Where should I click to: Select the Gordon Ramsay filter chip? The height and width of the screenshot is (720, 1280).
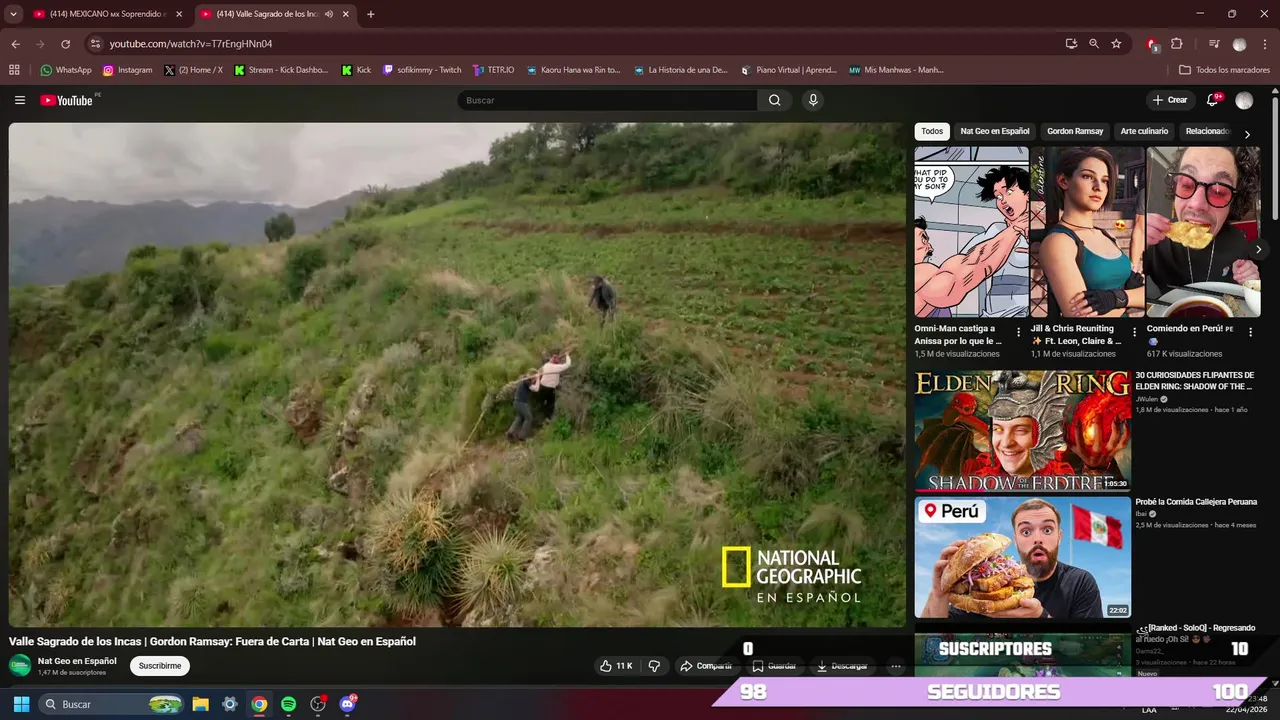(1075, 131)
